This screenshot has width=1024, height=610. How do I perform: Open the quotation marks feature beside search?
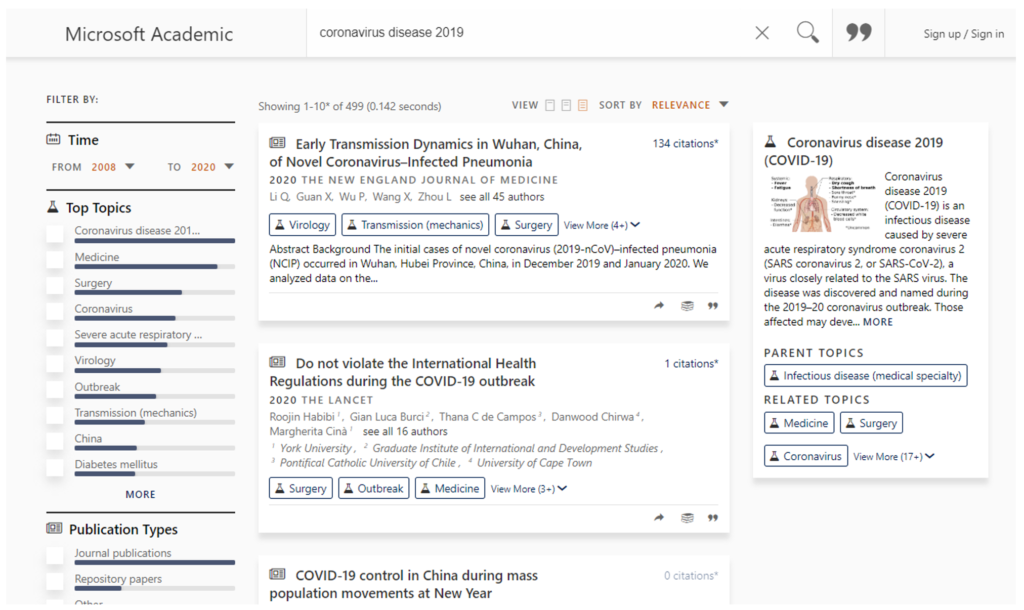pos(858,32)
